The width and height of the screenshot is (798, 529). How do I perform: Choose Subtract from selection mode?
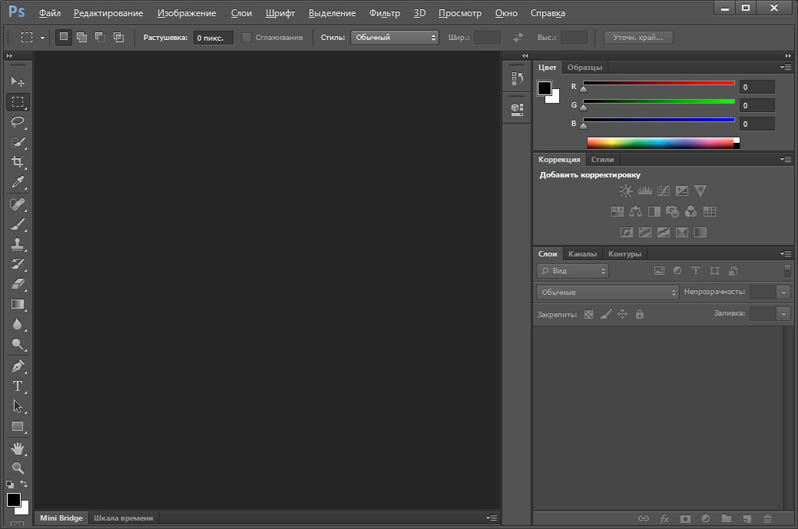click(x=100, y=37)
